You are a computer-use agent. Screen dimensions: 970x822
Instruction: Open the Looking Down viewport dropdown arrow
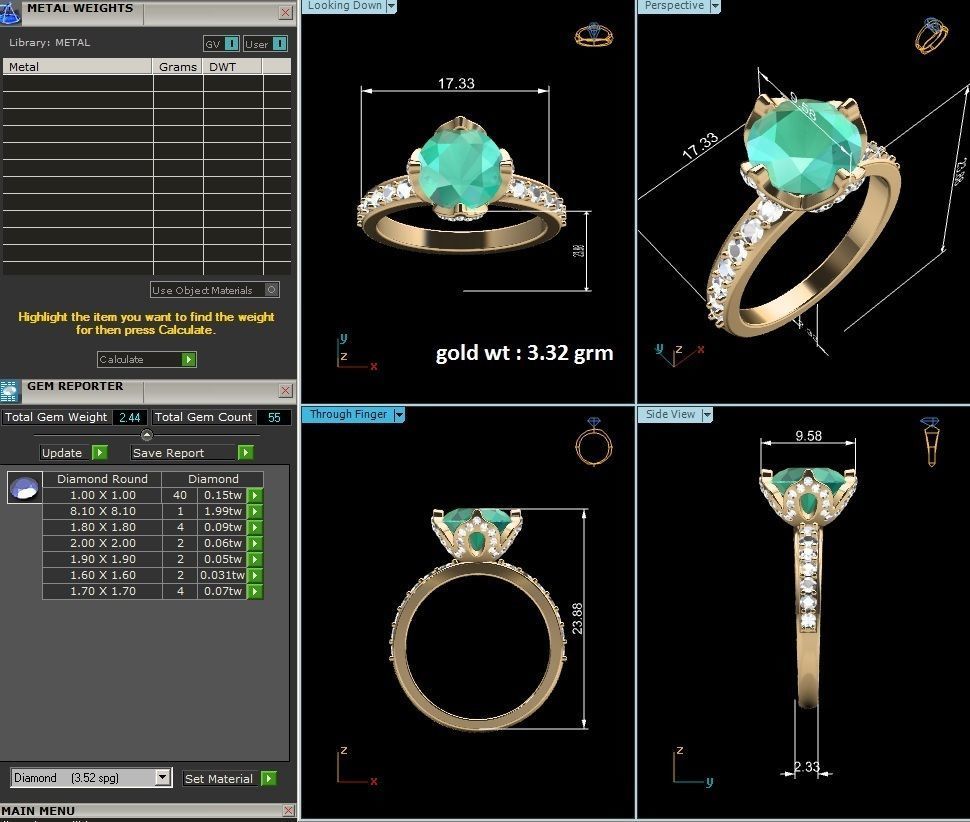391,6
